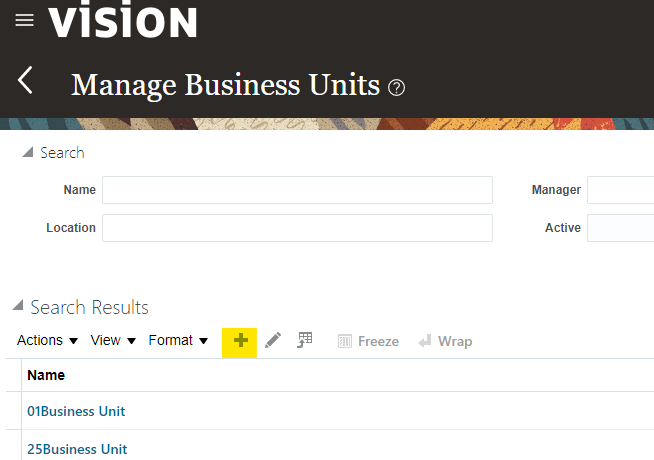Click the Name column header

46,375
